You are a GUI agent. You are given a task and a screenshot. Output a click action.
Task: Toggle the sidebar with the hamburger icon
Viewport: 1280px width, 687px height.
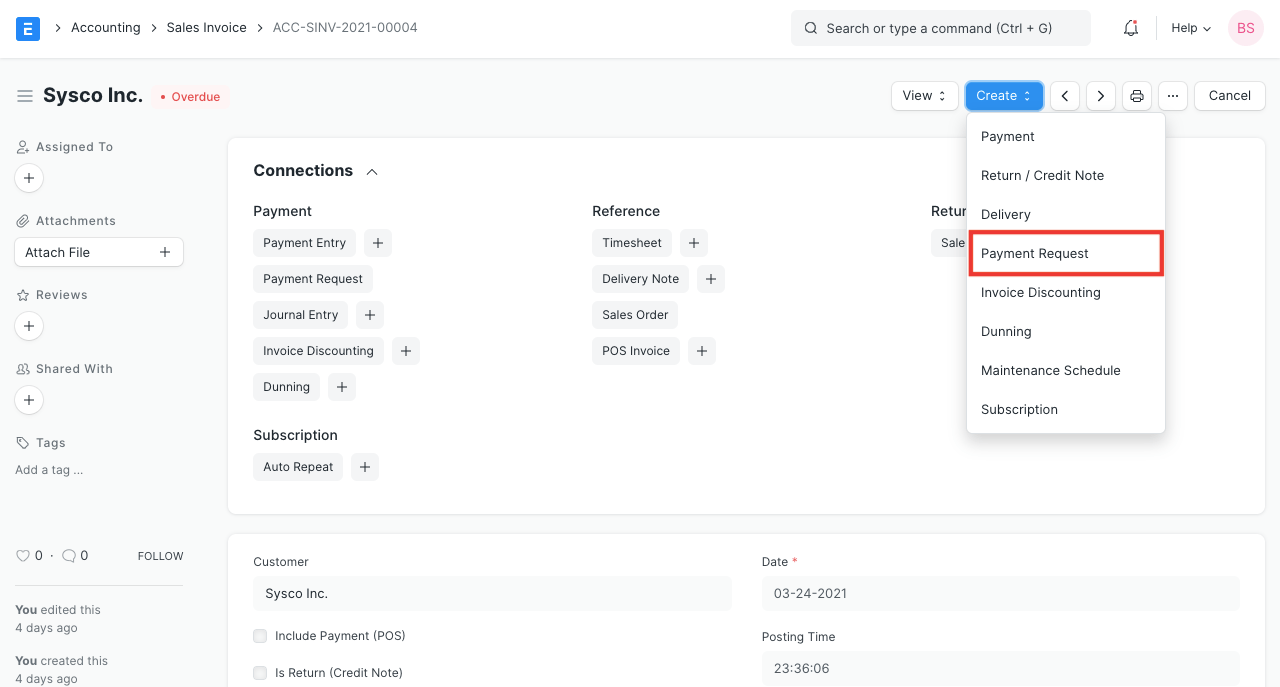point(25,96)
